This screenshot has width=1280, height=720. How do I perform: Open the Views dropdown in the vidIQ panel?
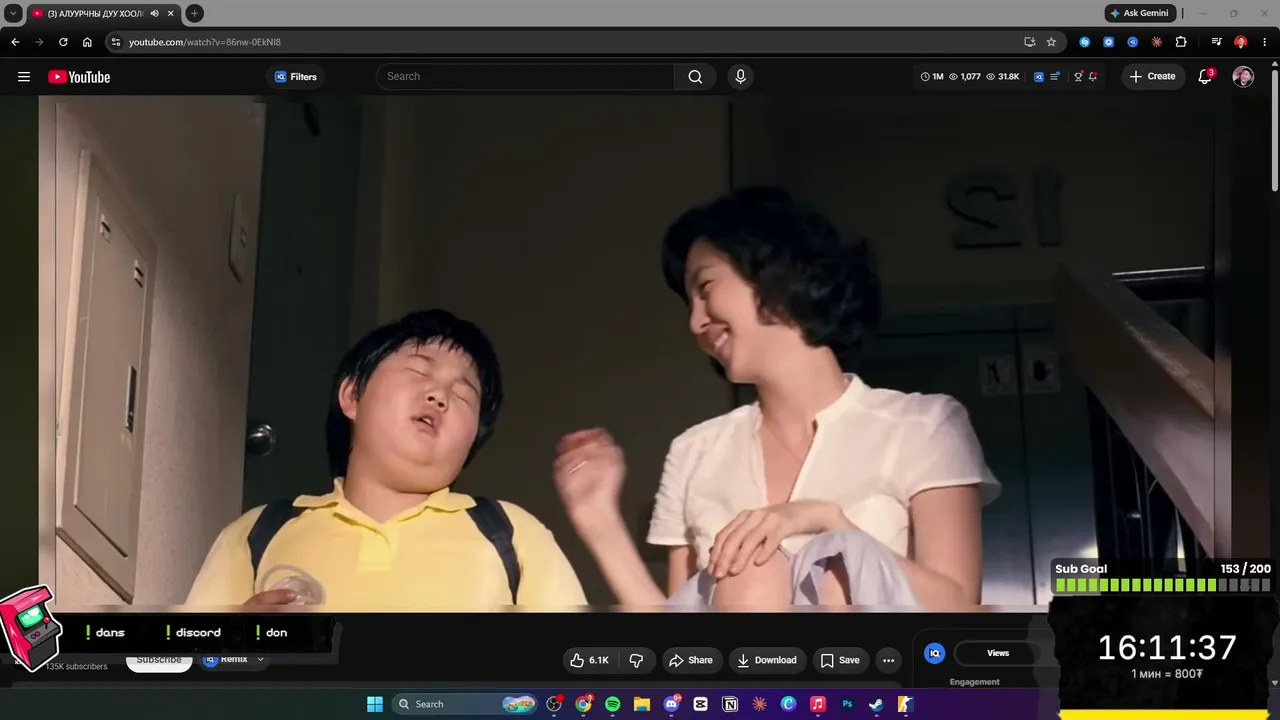[998, 653]
